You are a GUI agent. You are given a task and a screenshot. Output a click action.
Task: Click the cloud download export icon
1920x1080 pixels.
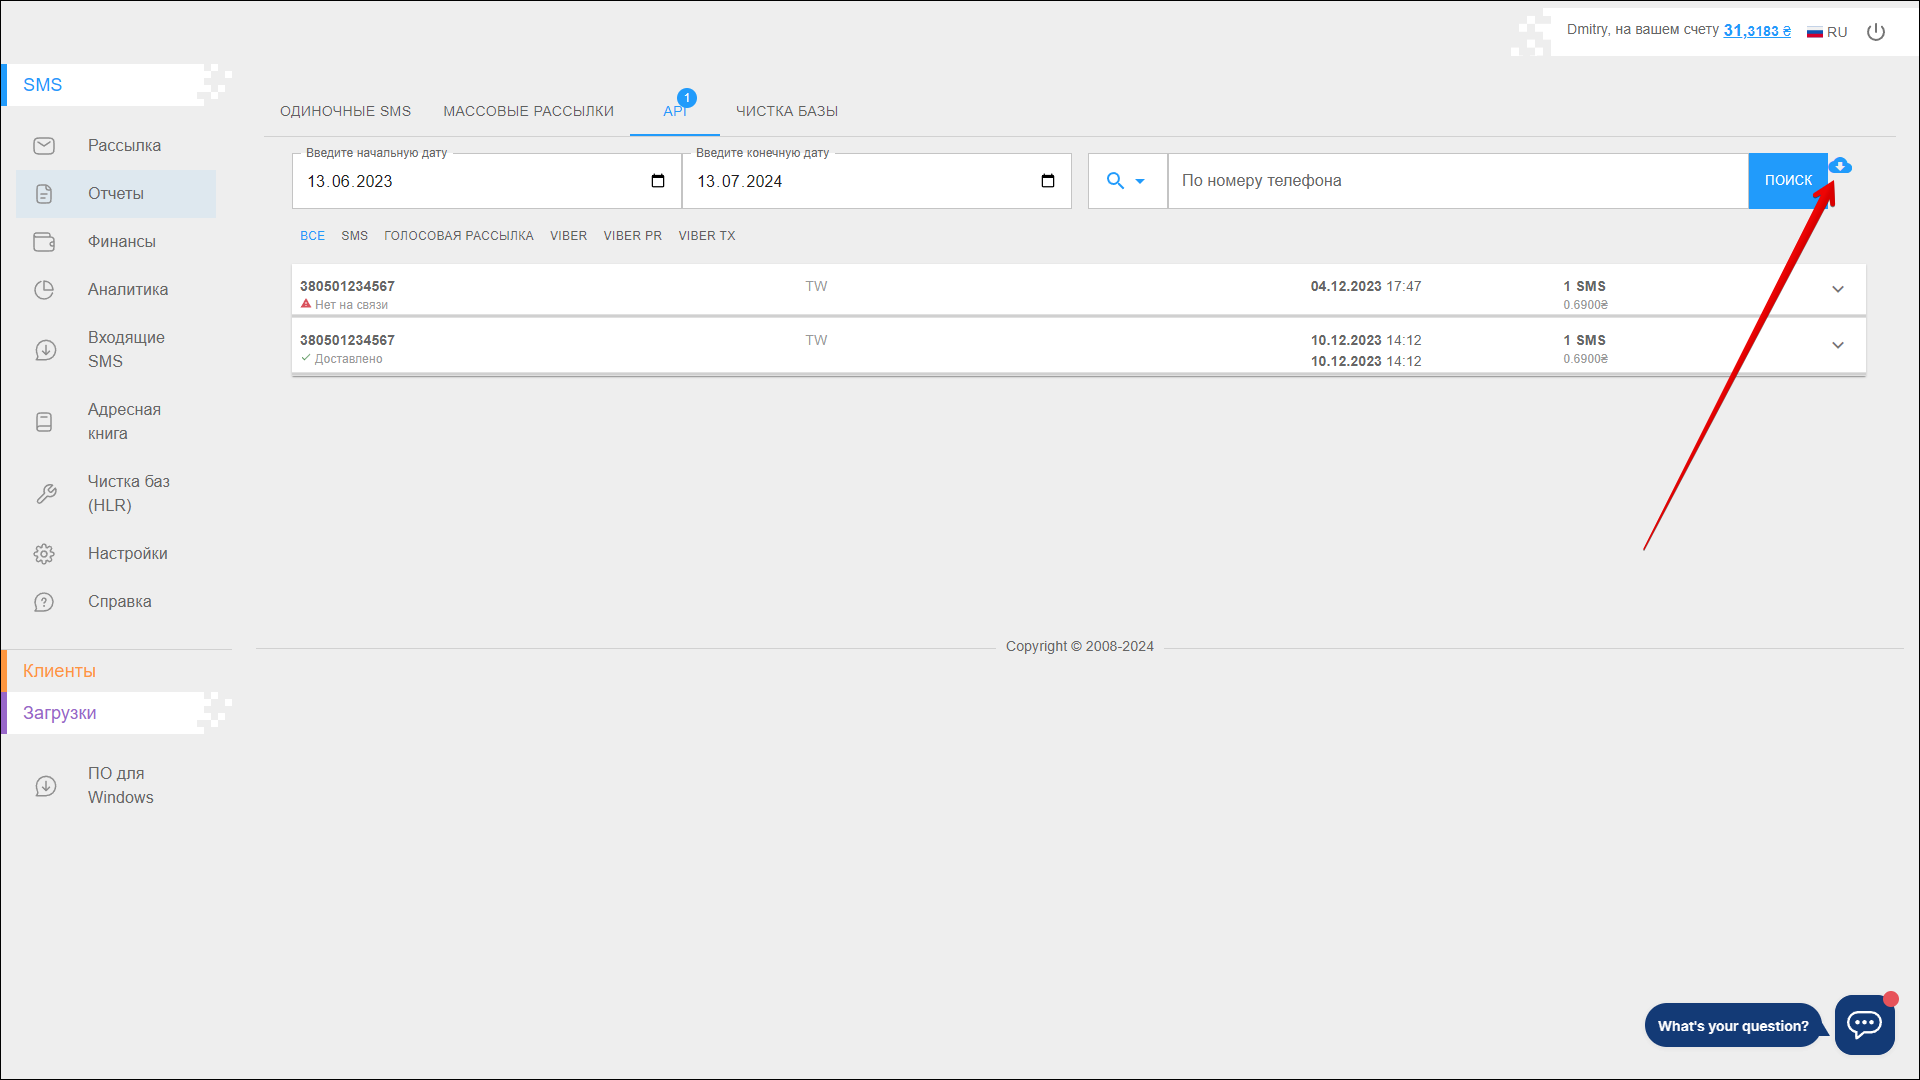pyautogui.click(x=1840, y=166)
